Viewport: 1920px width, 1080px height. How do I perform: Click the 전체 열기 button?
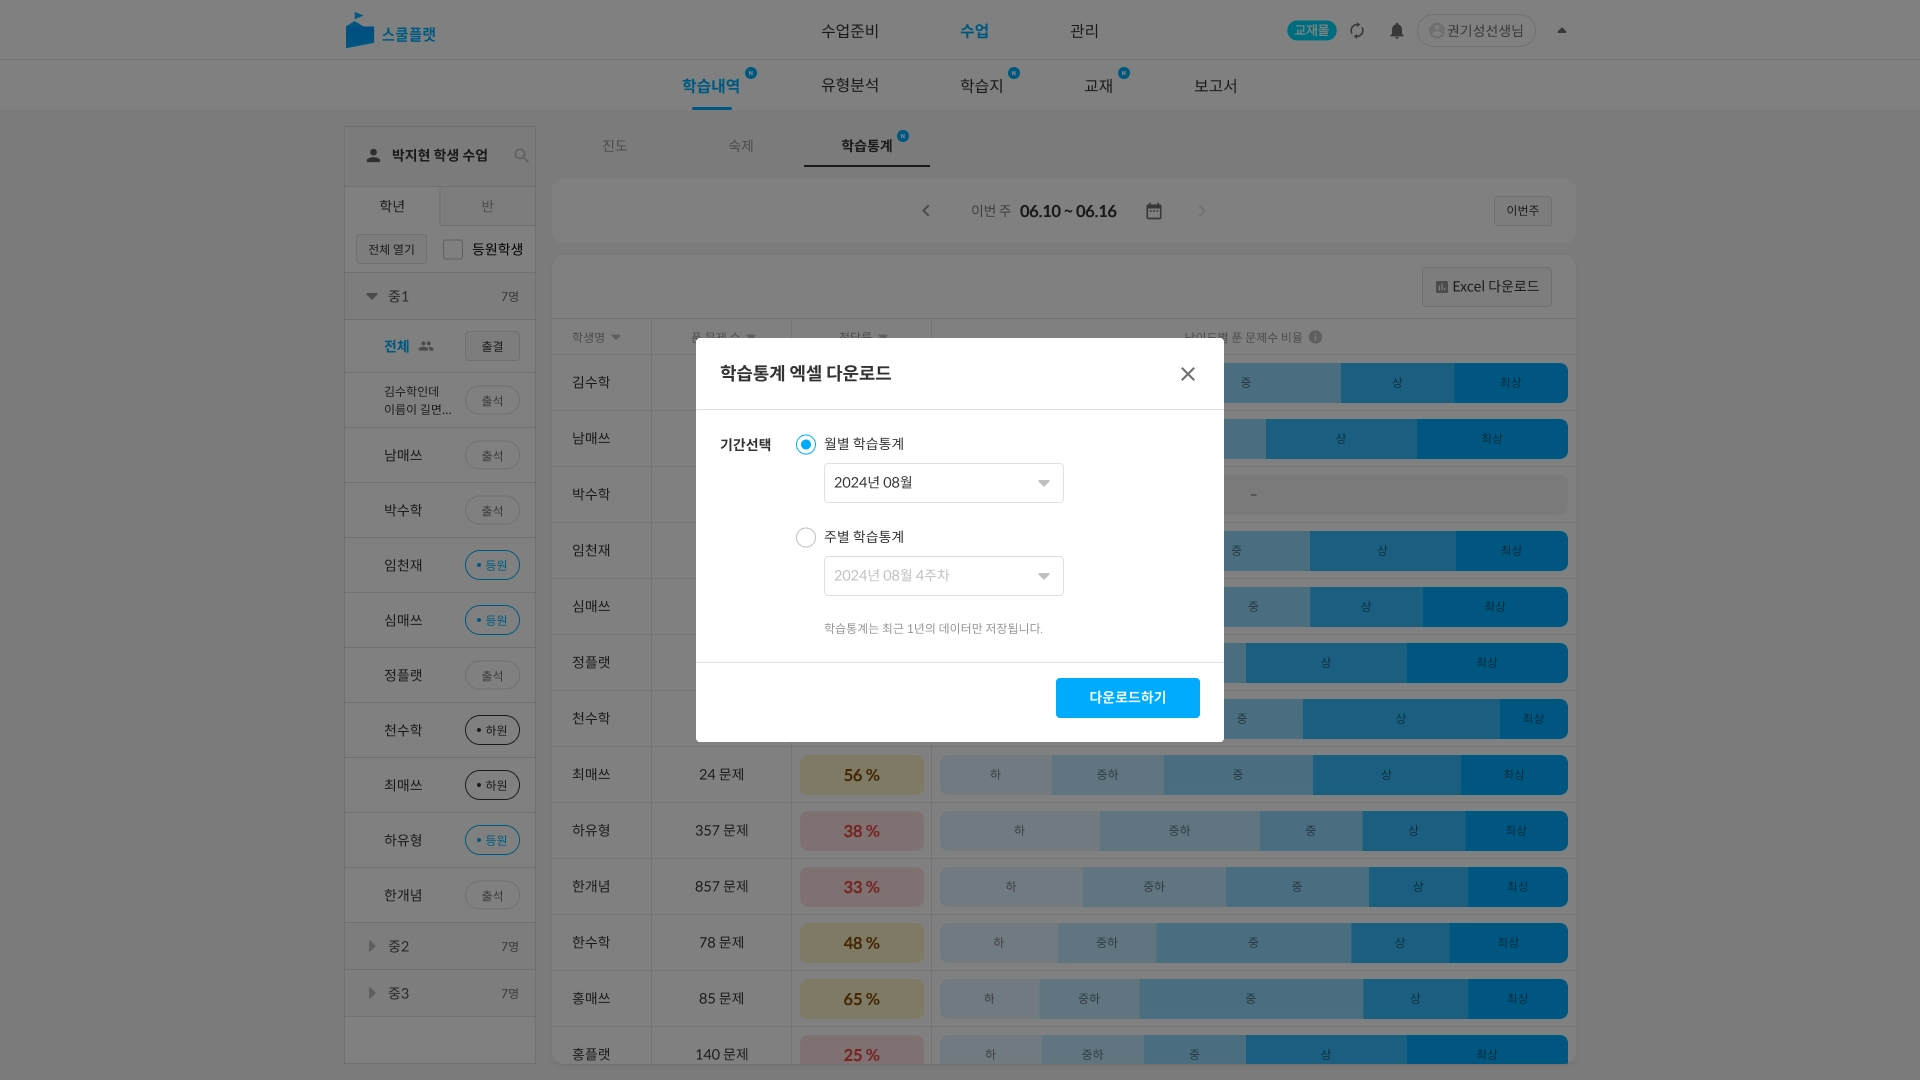[391, 249]
